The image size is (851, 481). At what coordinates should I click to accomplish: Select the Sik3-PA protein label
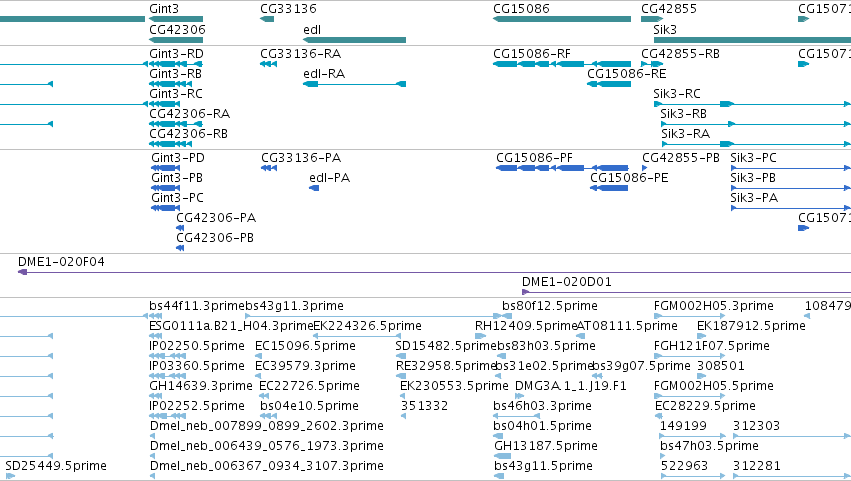click(x=754, y=198)
